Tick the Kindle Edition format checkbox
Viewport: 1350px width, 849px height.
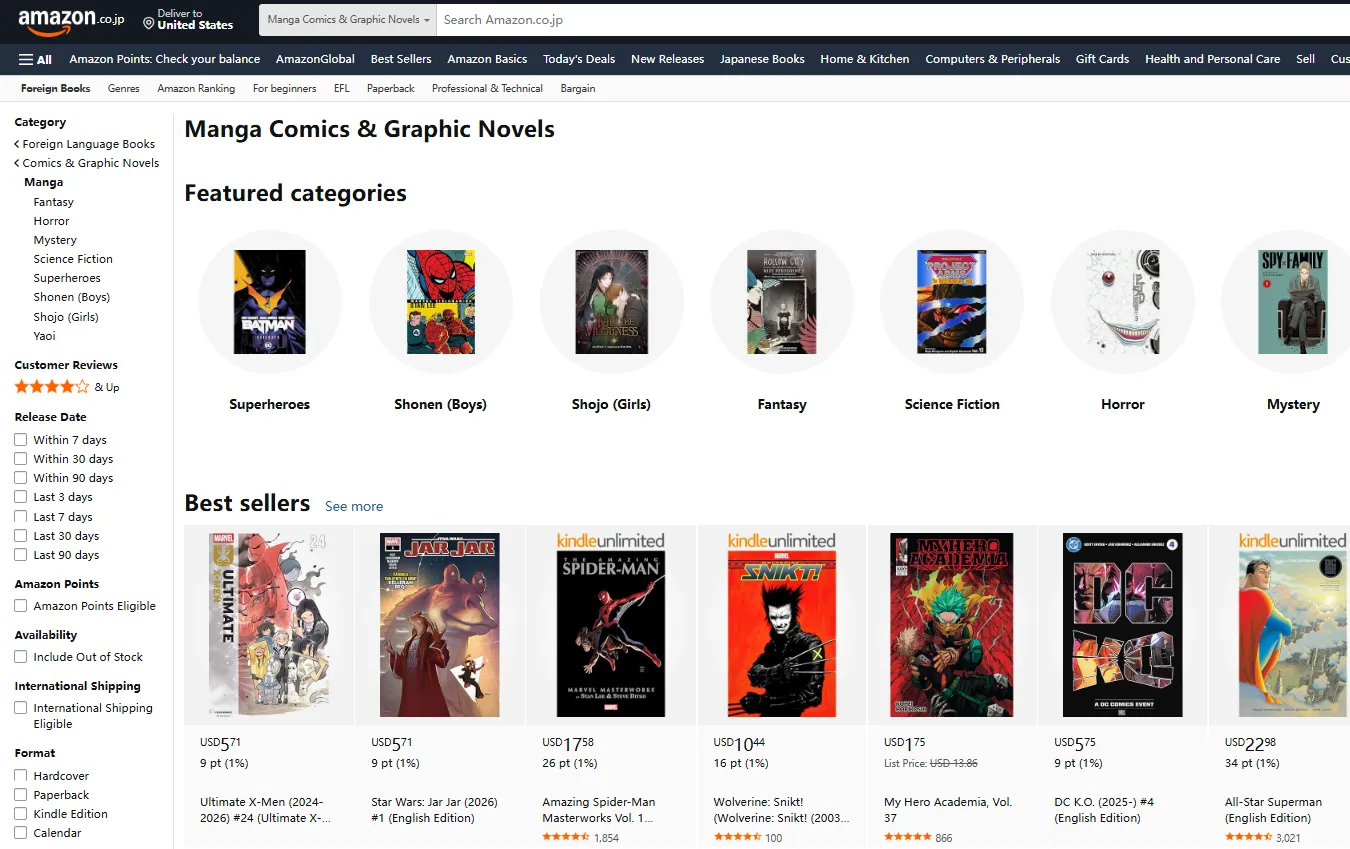point(21,814)
